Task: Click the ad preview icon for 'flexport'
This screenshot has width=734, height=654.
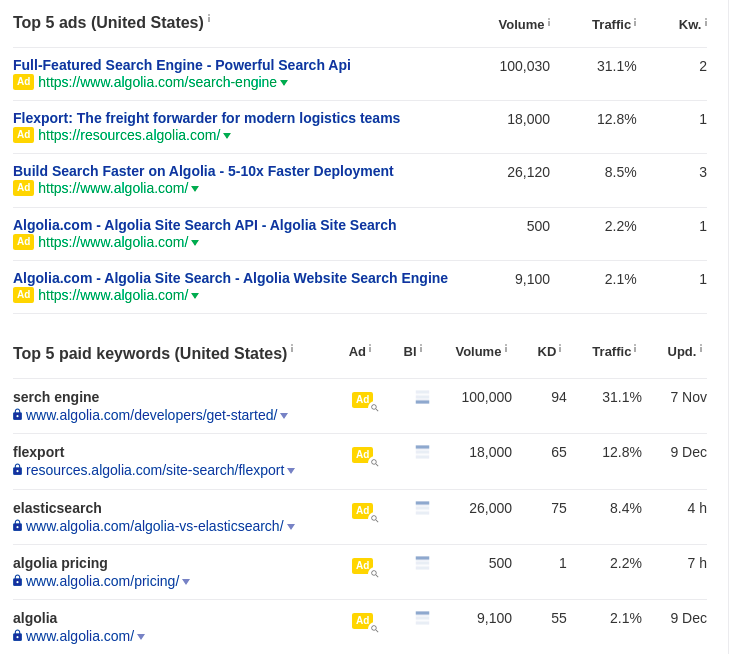Action: pos(364,455)
